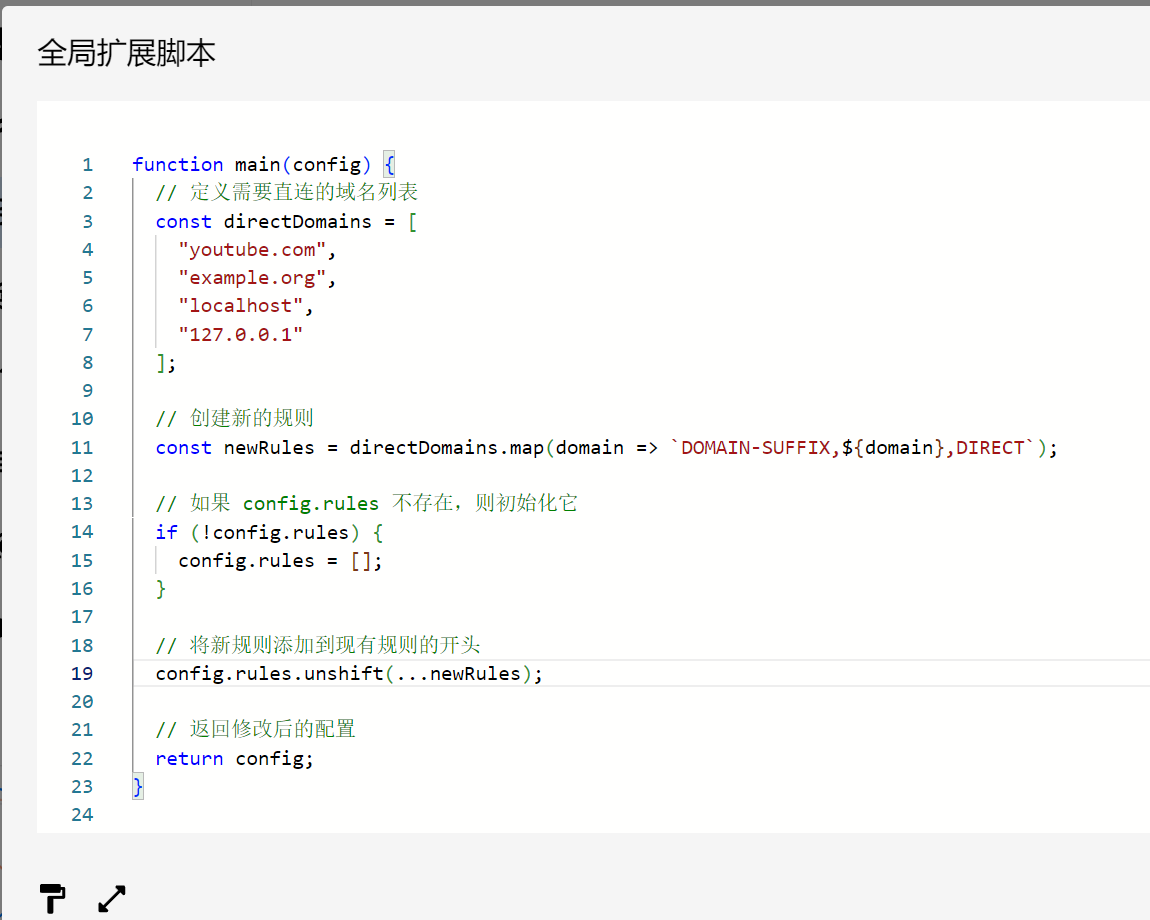Click line number 19 in the gutter
Viewport: 1150px width, 920px height.
pyautogui.click(x=82, y=673)
